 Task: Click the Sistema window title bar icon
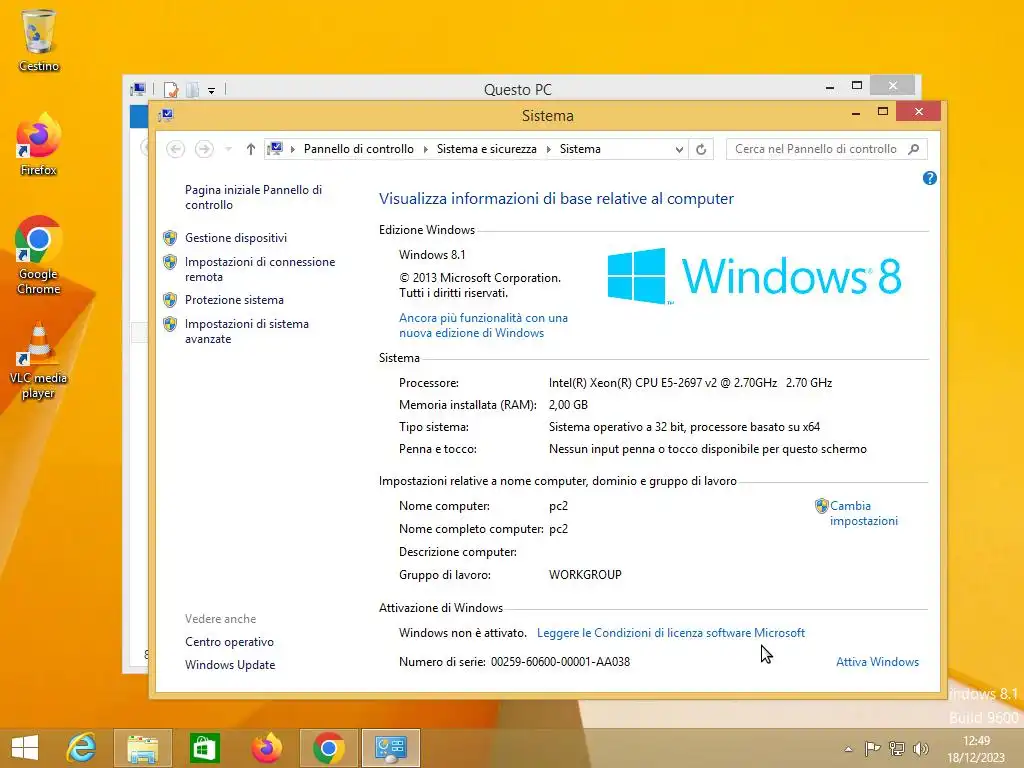tap(166, 116)
